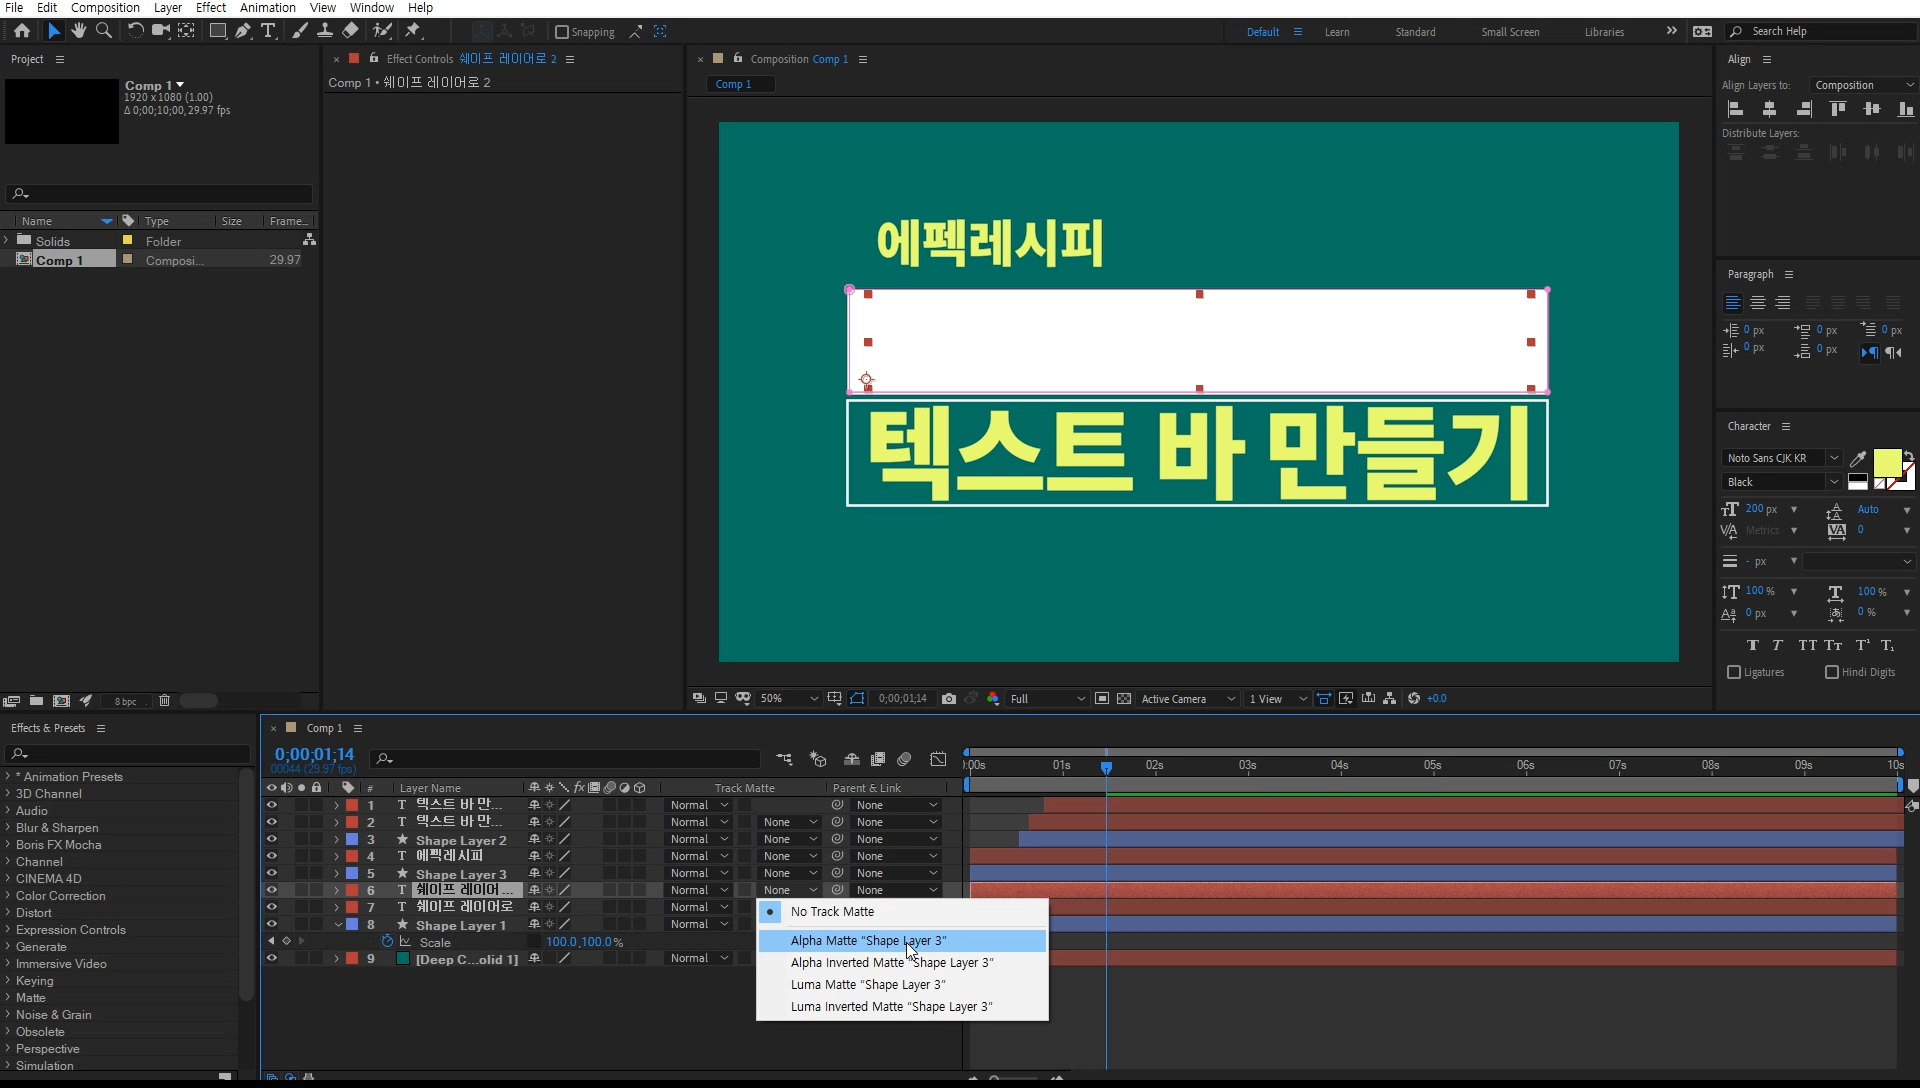Open the Align Layers to Composition dropdown
The height and width of the screenshot is (1088, 1920).
(x=1863, y=85)
